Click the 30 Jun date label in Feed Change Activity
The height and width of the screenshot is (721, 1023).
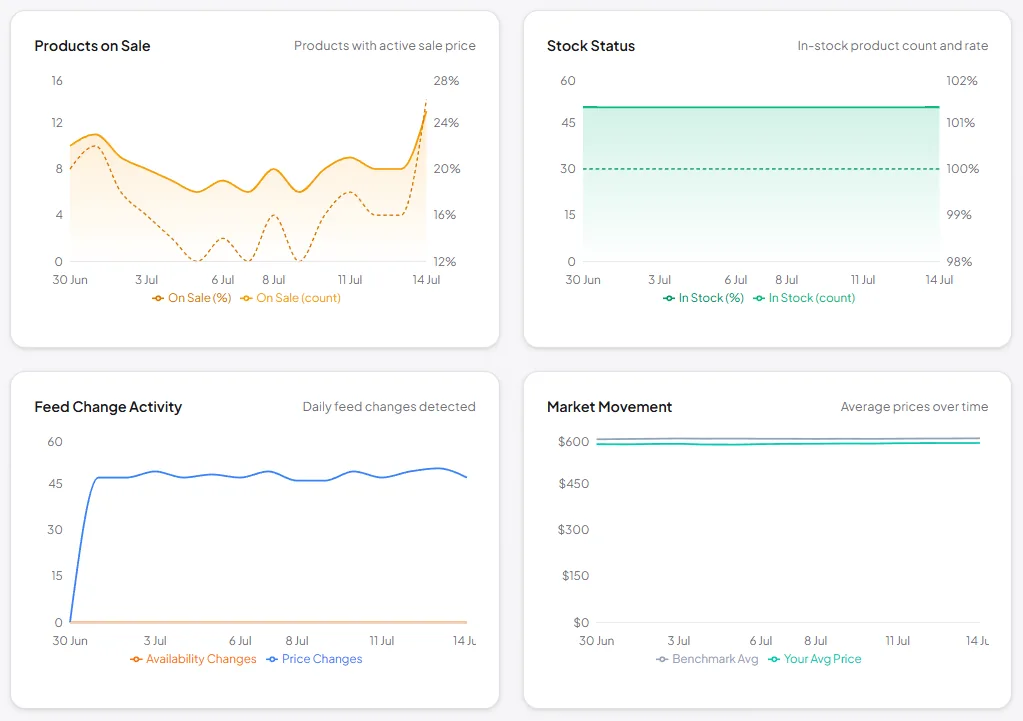70,641
